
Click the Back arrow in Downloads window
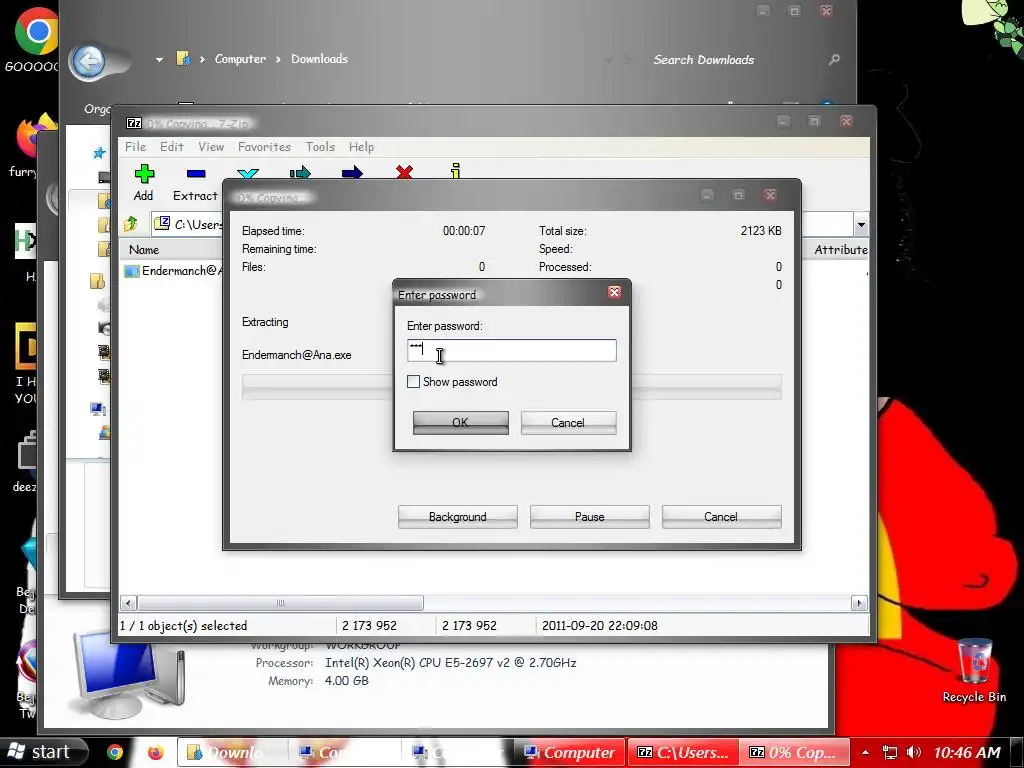tap(89, 62)
